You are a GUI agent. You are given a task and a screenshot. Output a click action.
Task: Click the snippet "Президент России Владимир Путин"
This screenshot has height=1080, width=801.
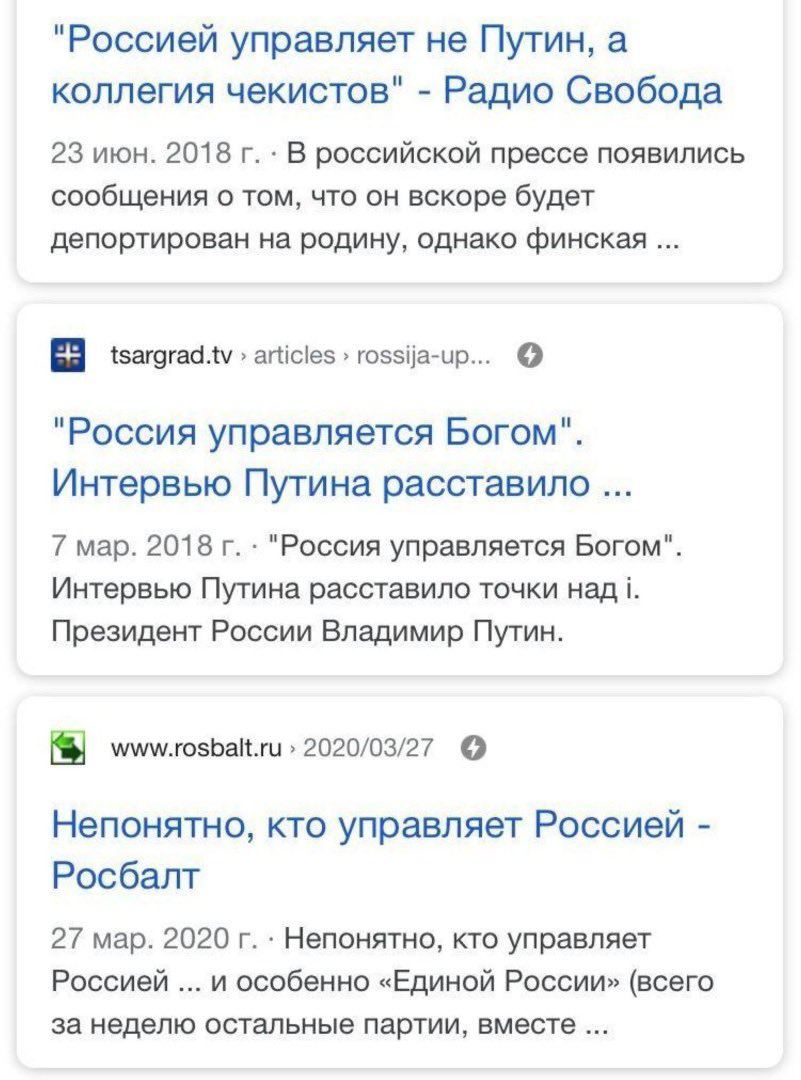tap(310, 632)
